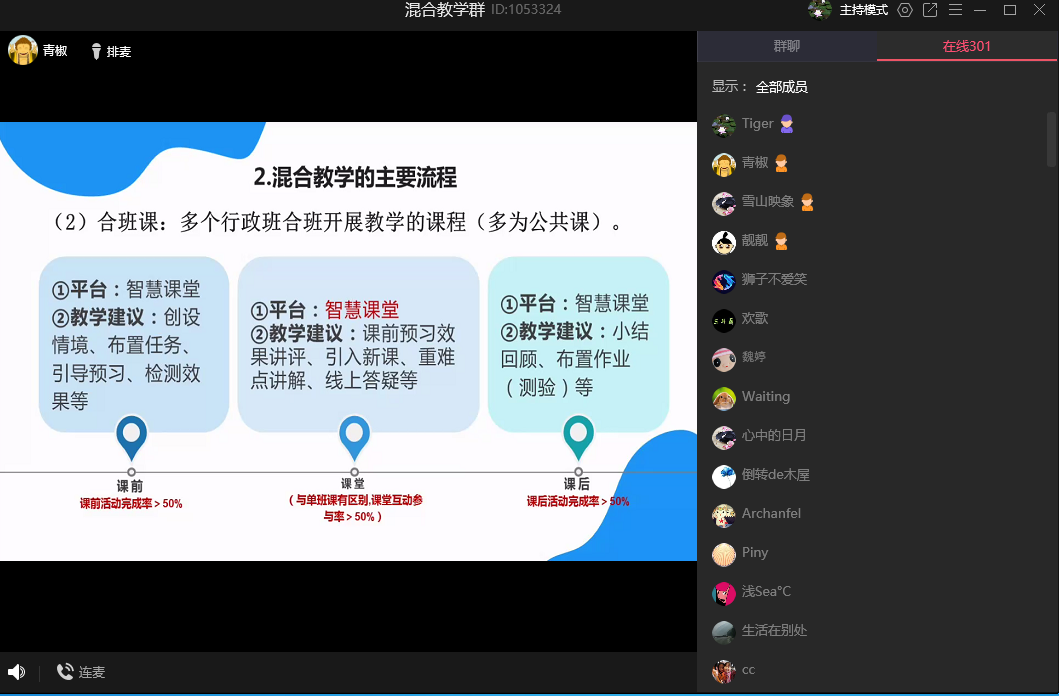Click the purple admin badge beside Tiger

click(x=787, y=124)
